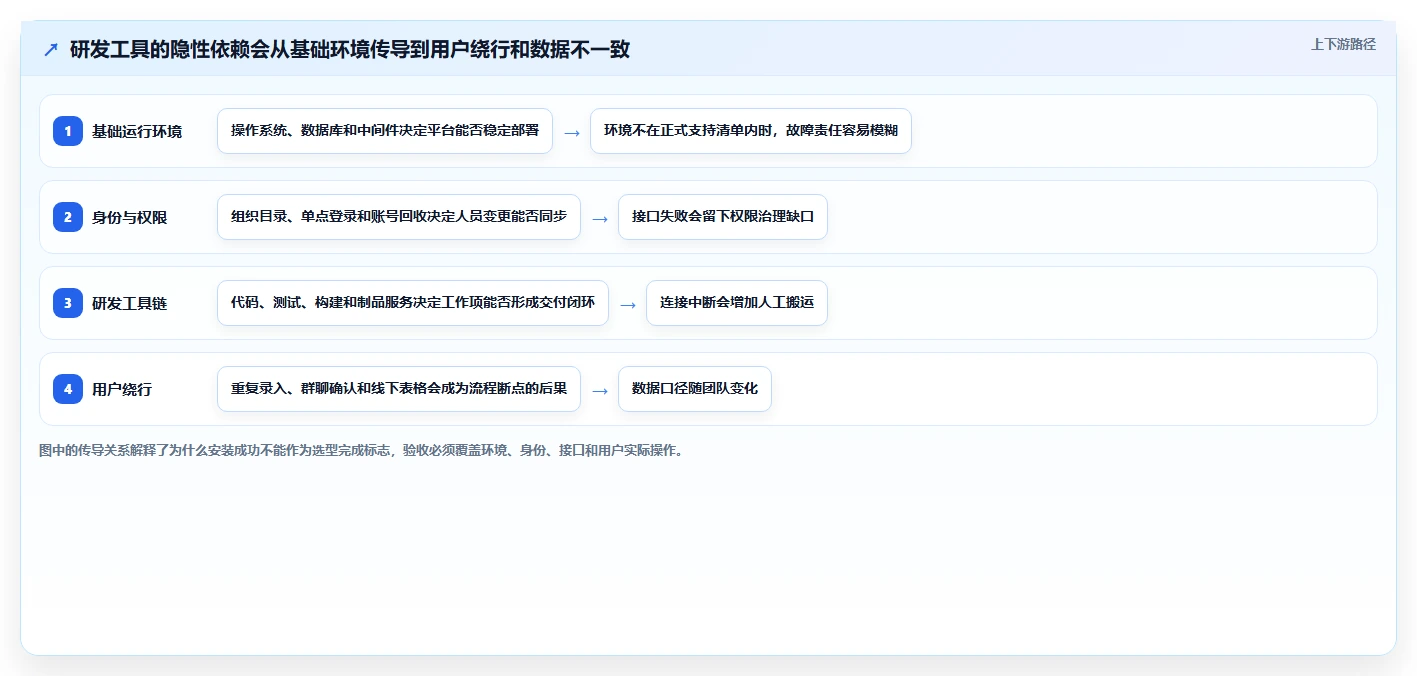Click the box 环境不在正式支持清单内时，故障责任容易模糊
The height and width of the screenshot is (676, 1417).
click(751, 131)
